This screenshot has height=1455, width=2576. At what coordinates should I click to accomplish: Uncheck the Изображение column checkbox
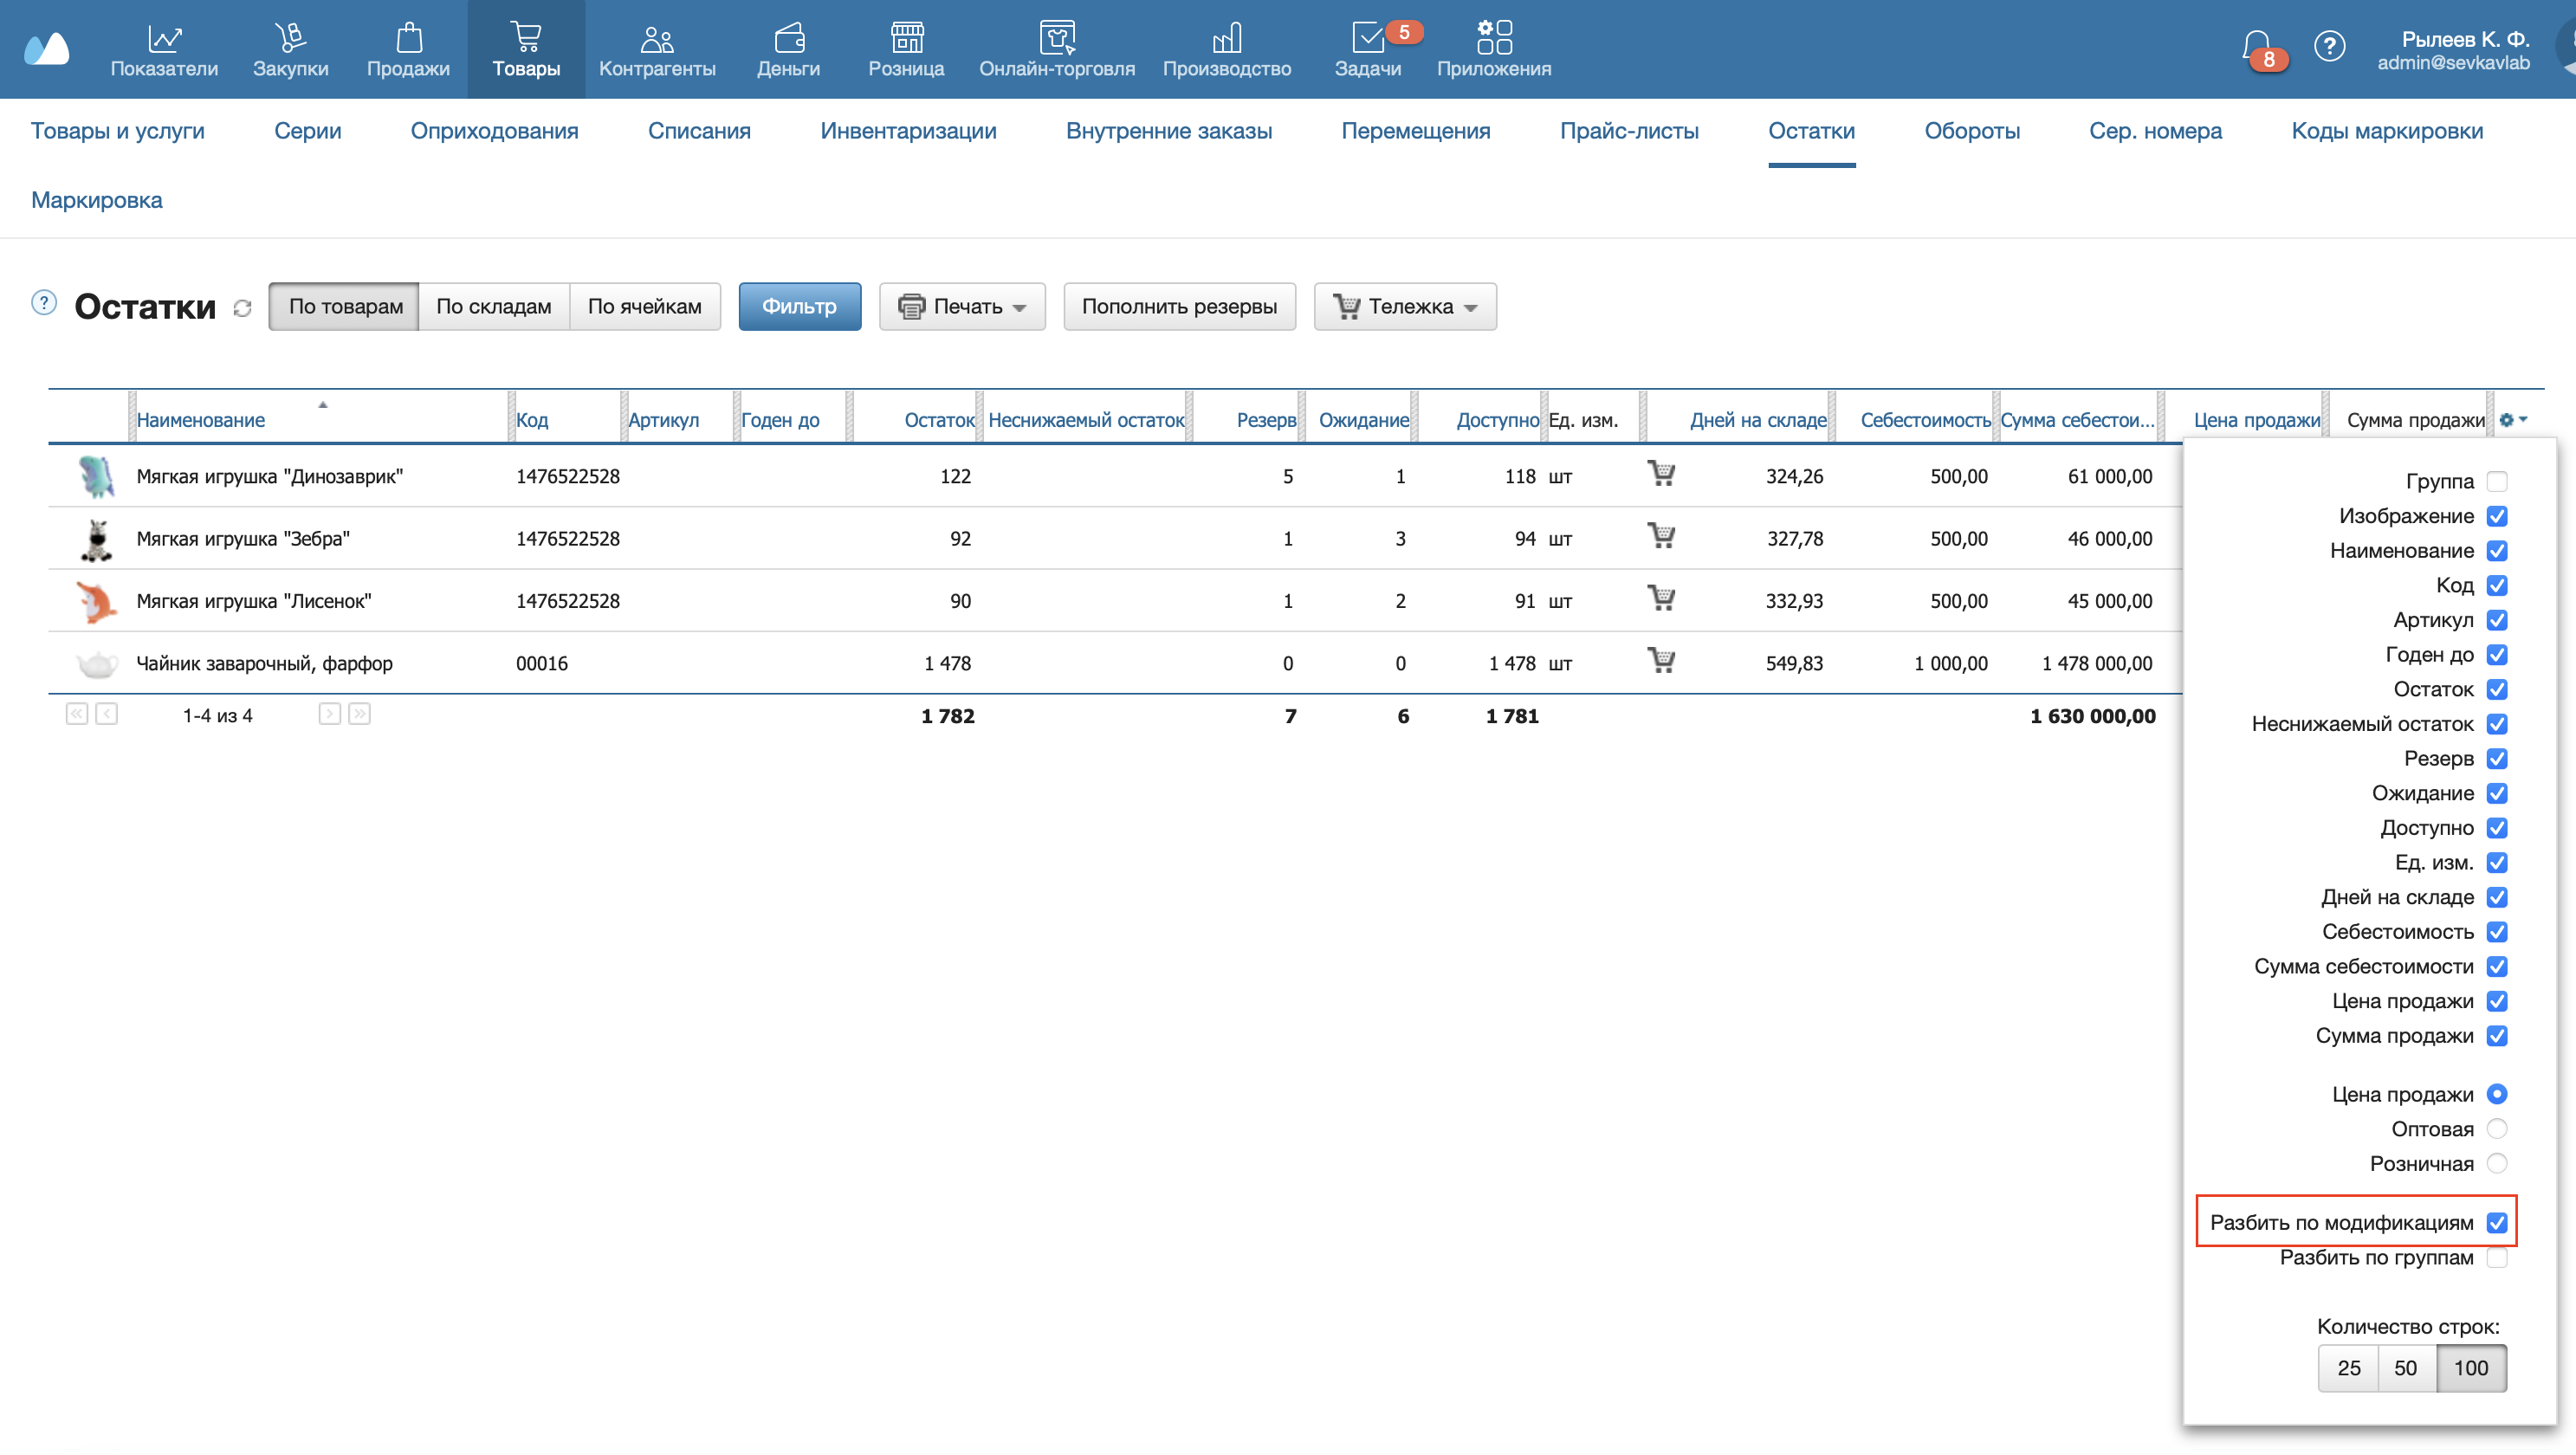pos(2497,516)
